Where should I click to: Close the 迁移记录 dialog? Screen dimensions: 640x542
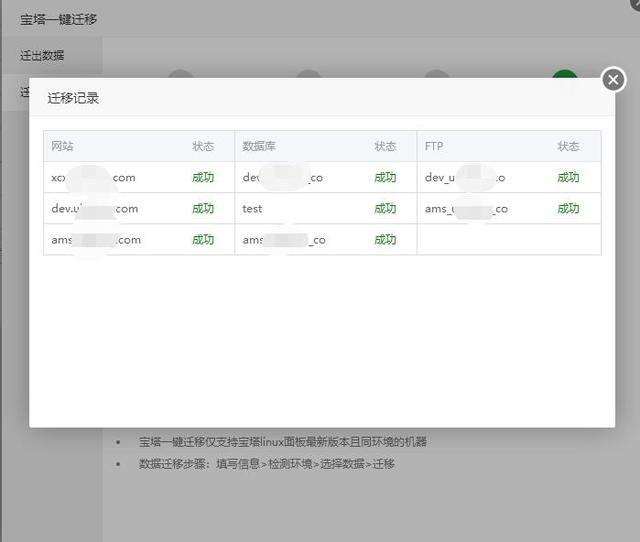613,80
